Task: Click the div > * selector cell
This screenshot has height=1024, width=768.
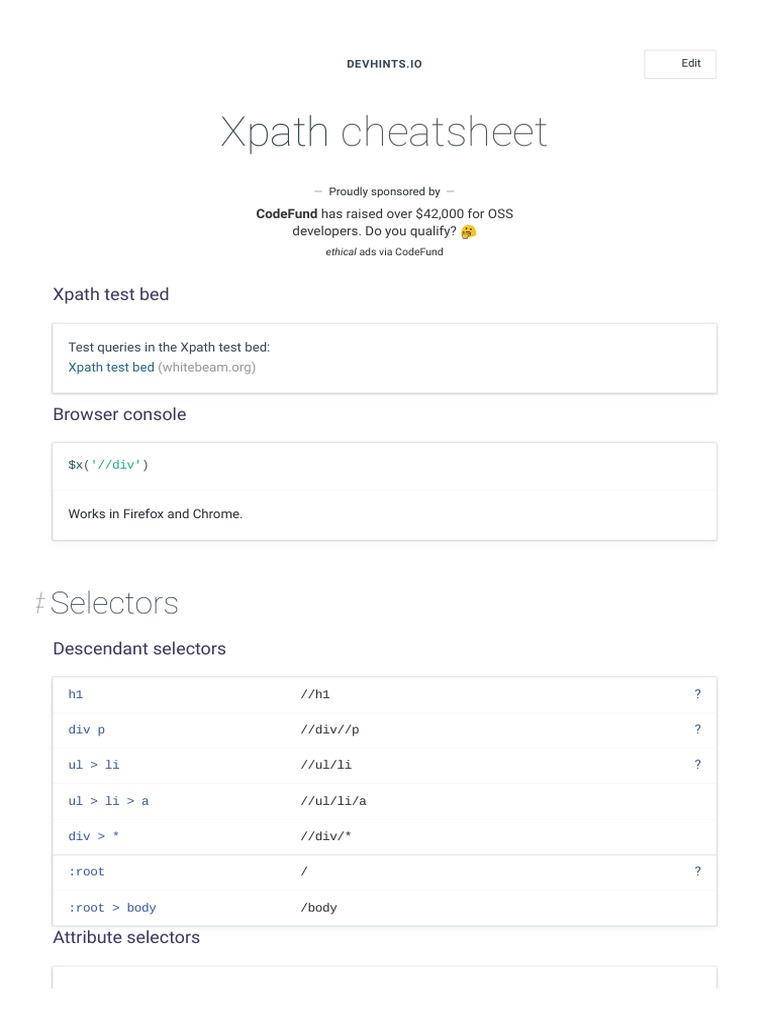Action: tap(93, 836)
